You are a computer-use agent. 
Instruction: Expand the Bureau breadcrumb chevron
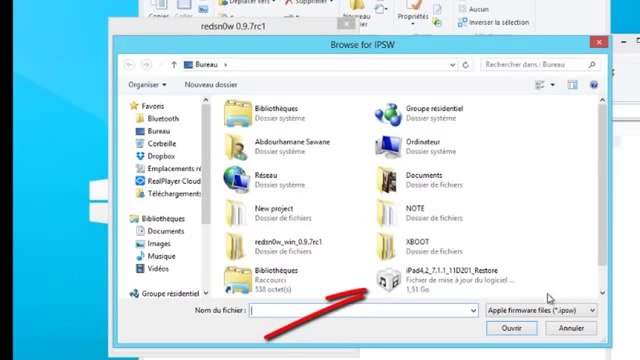pos(225,64)
